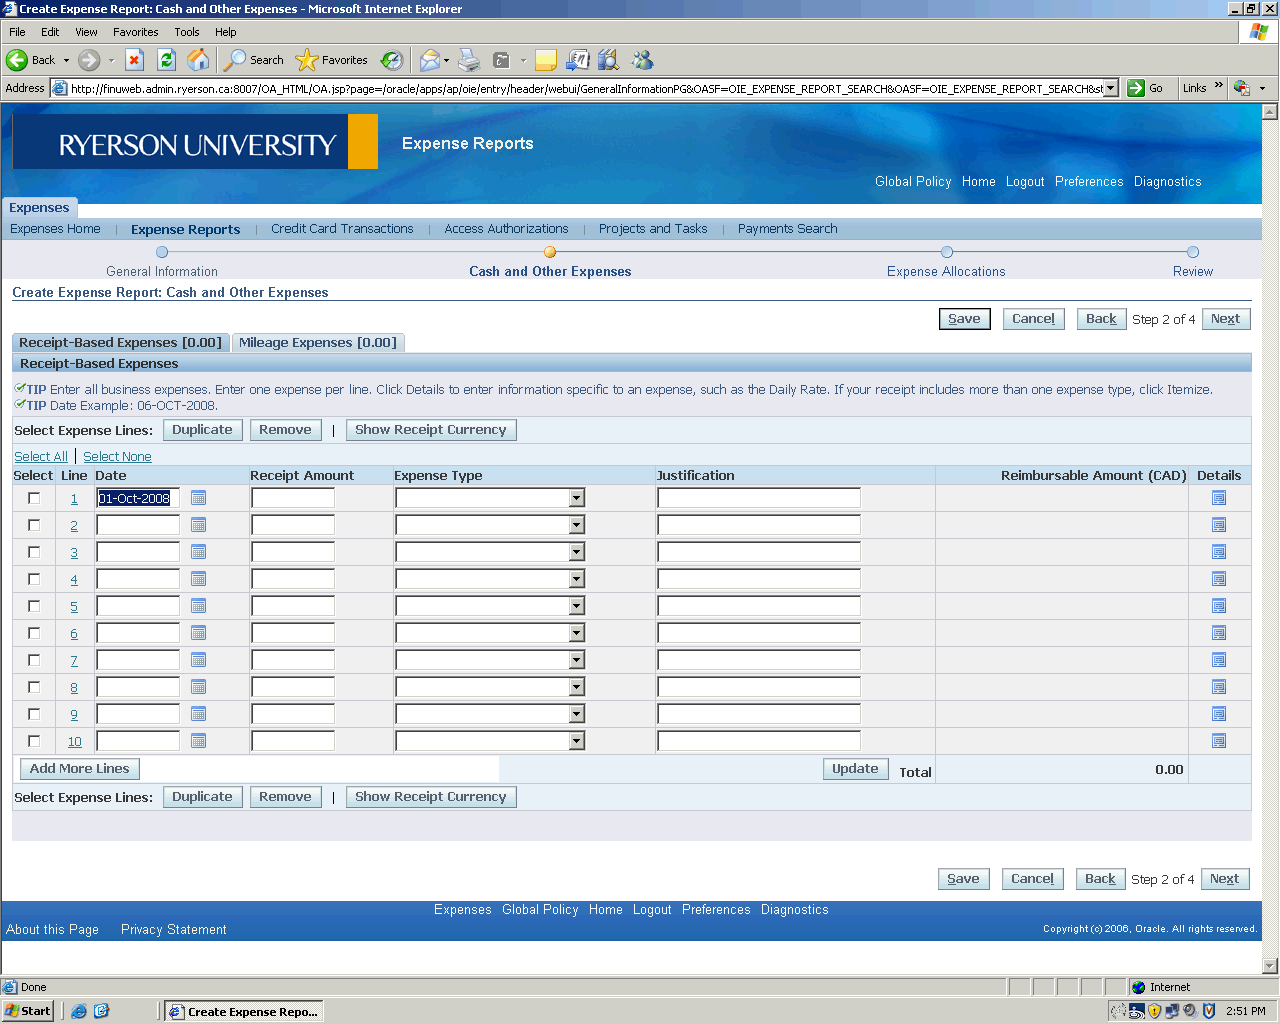This screenshot has width=1280, height=1024.
Task: Stop page loading with the X icon
Action: point(134,60)
